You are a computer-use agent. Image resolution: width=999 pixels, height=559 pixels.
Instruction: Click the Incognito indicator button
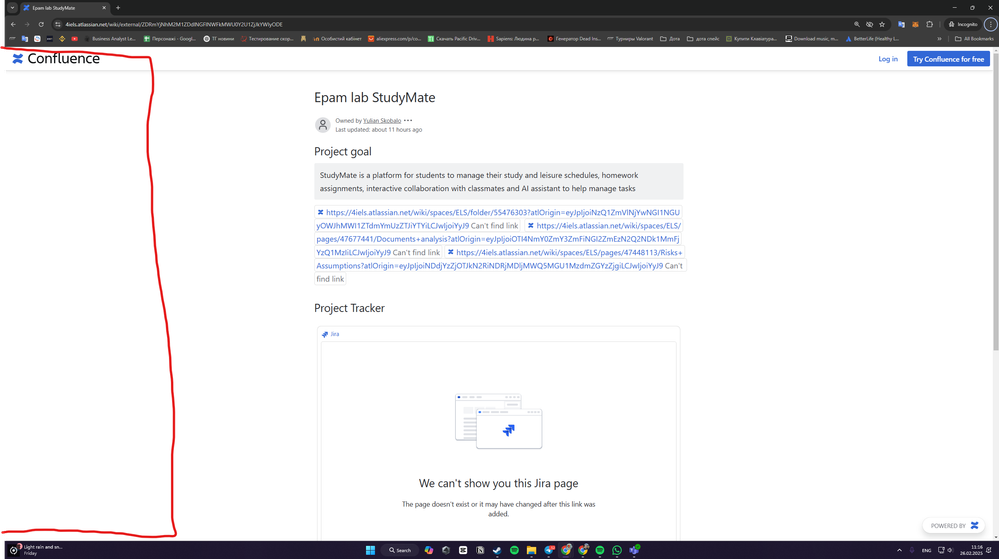(963, 24)
